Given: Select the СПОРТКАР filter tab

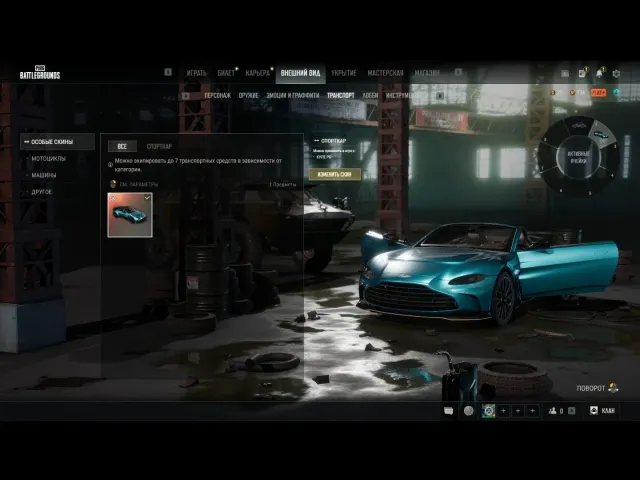Looking at the screenshot, I should coord(159,146).
